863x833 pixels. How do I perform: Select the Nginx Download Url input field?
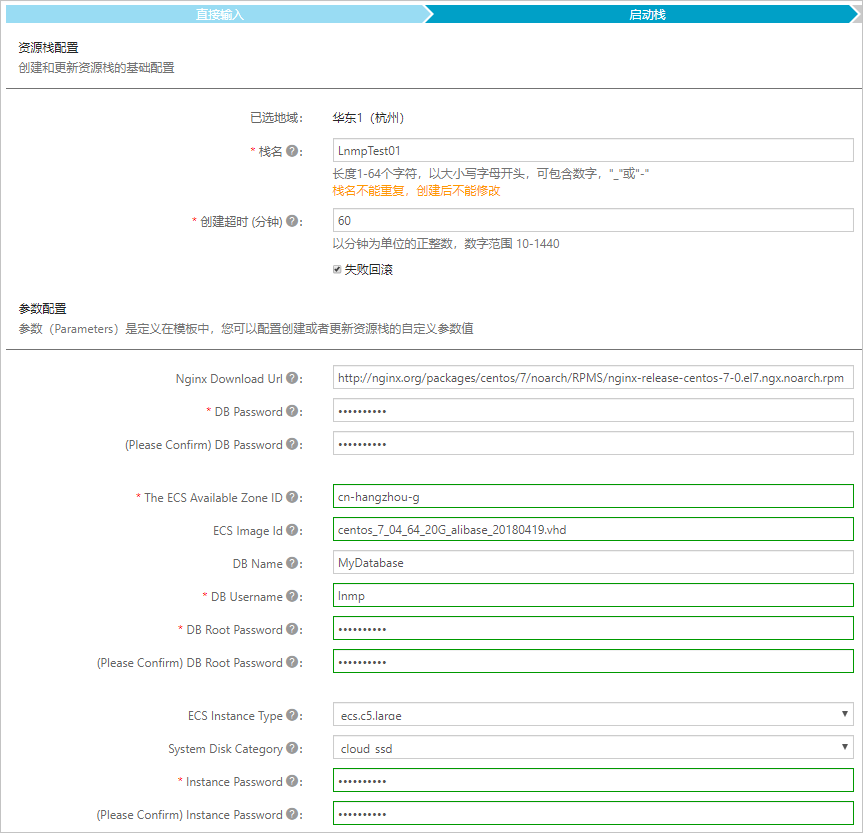coord(593,377)
